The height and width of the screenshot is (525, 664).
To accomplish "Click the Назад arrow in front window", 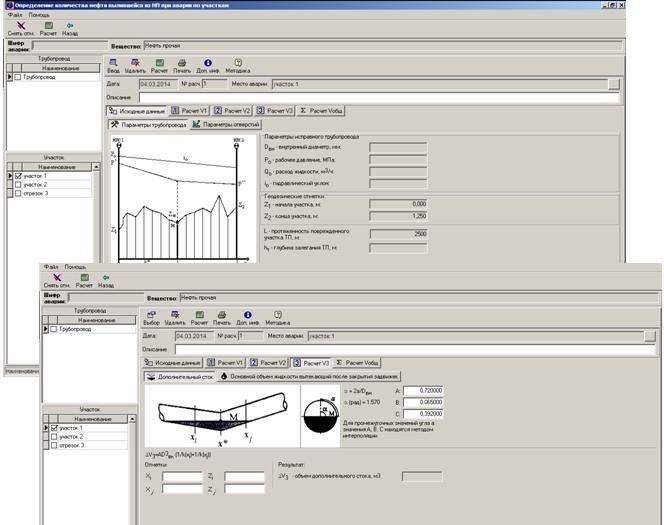I will click(107, 277).
